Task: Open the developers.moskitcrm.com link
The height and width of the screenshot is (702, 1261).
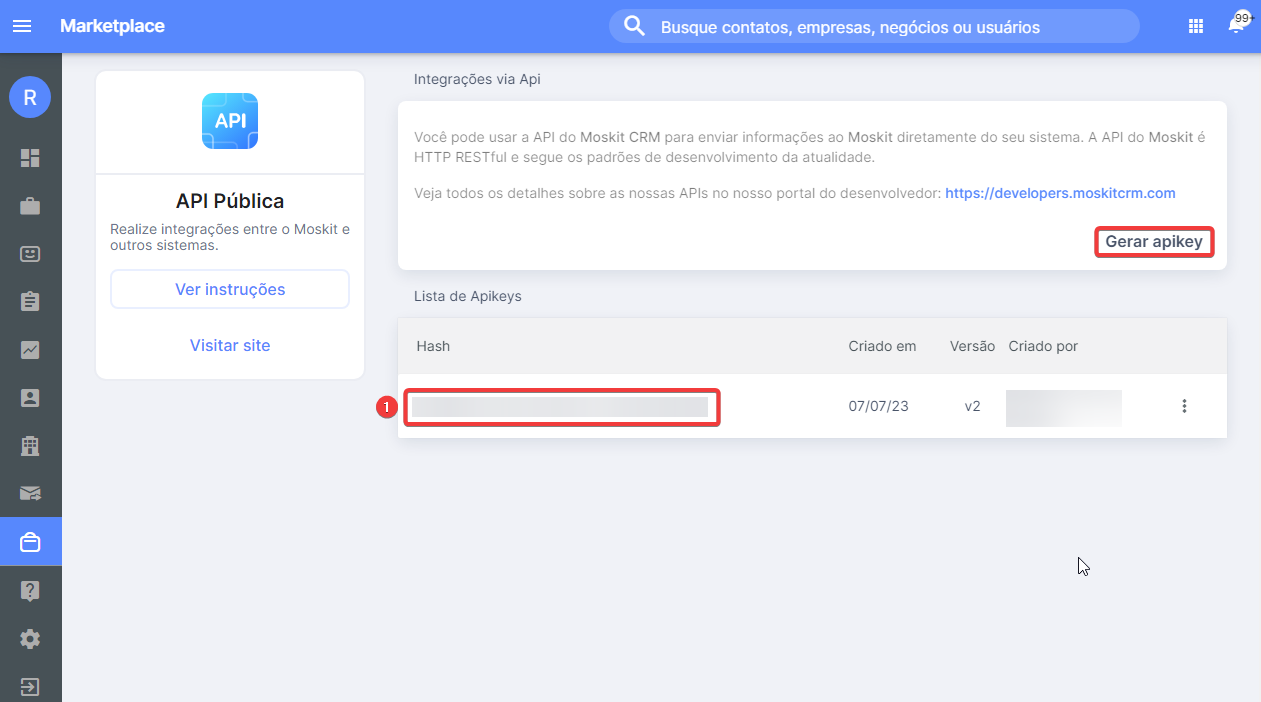Action: click(1060, 193)
